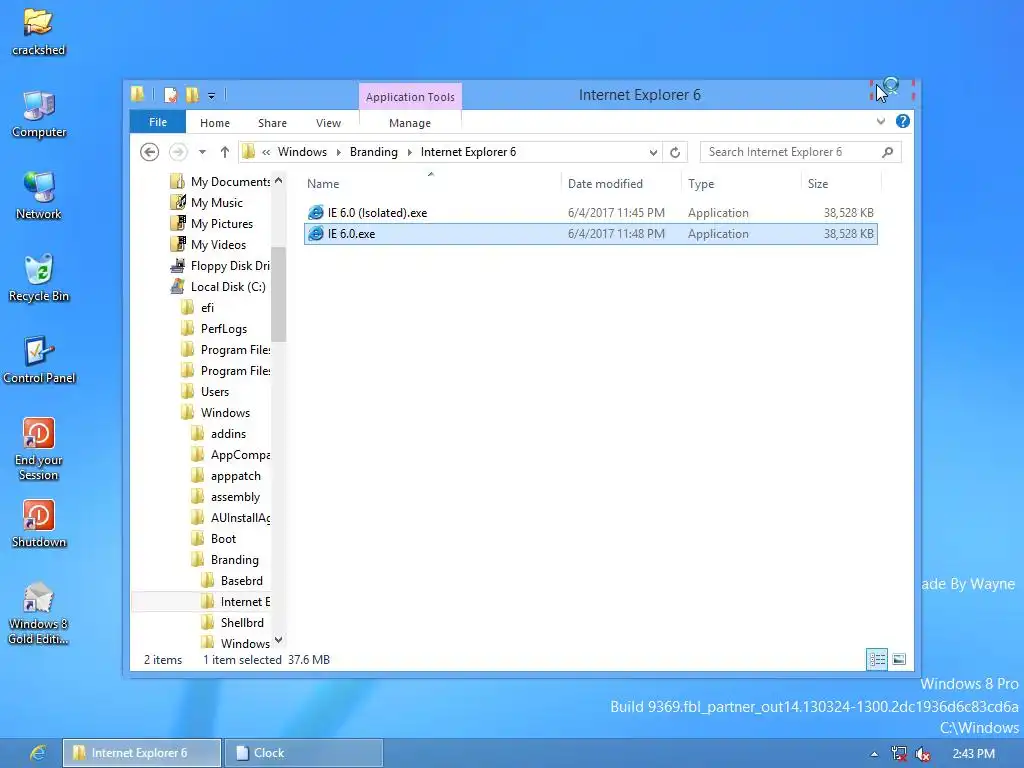
Task: Click the taskbar clock showing 2:43 PM
Action: pos(973,754)
